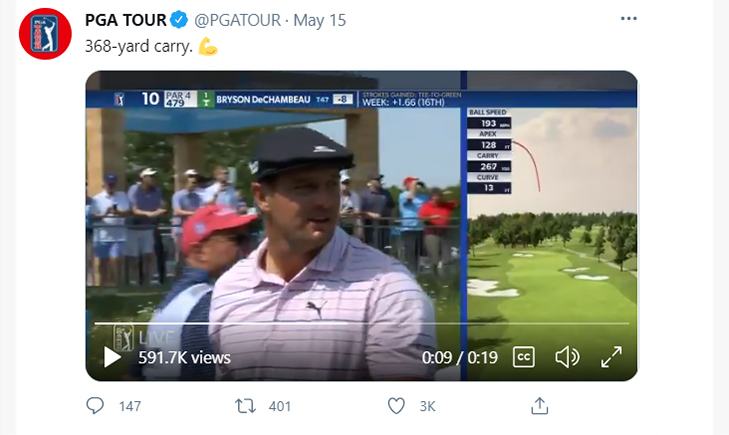Retweet using the retweet arrows icon
Image resolution: width=729 pixels, height=435 pixels.
tap(245, 406)
